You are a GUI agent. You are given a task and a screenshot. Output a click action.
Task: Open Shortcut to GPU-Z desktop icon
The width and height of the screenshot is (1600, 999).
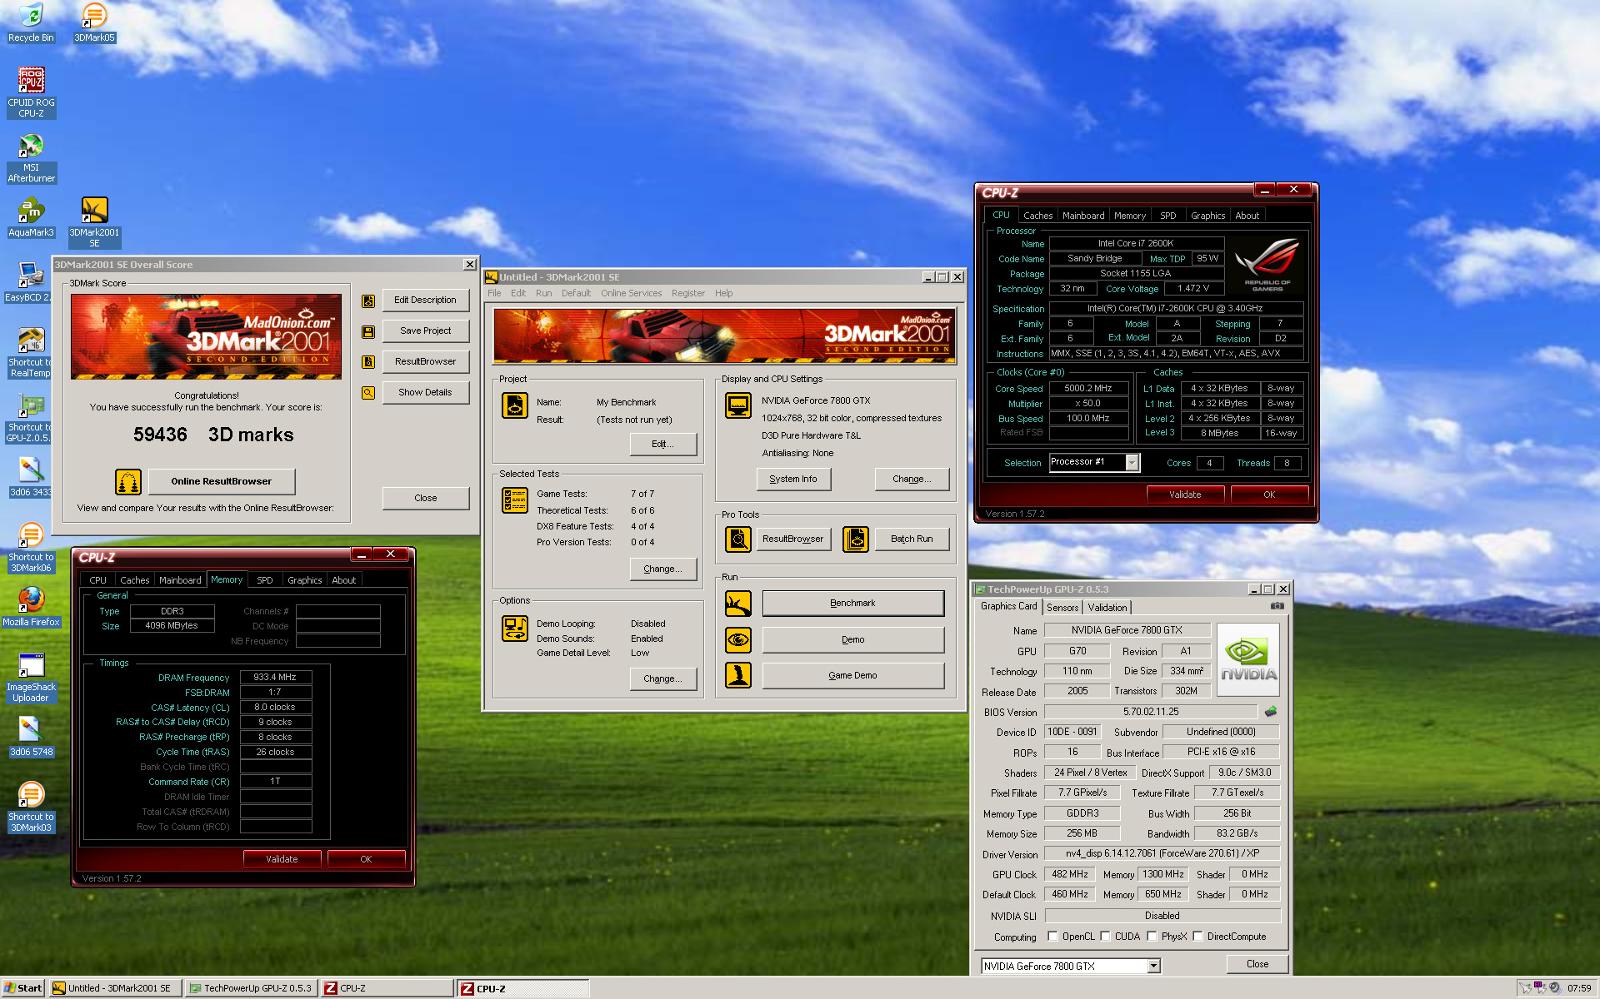pyautogui.click(x=29, y=418)
